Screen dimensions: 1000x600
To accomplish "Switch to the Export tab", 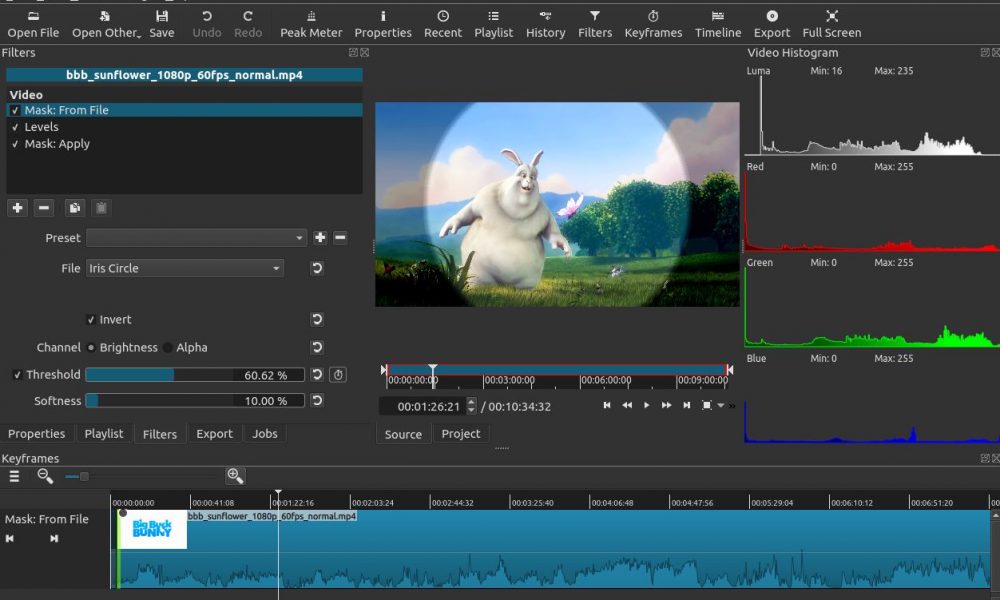I will (x=214, y=434).
